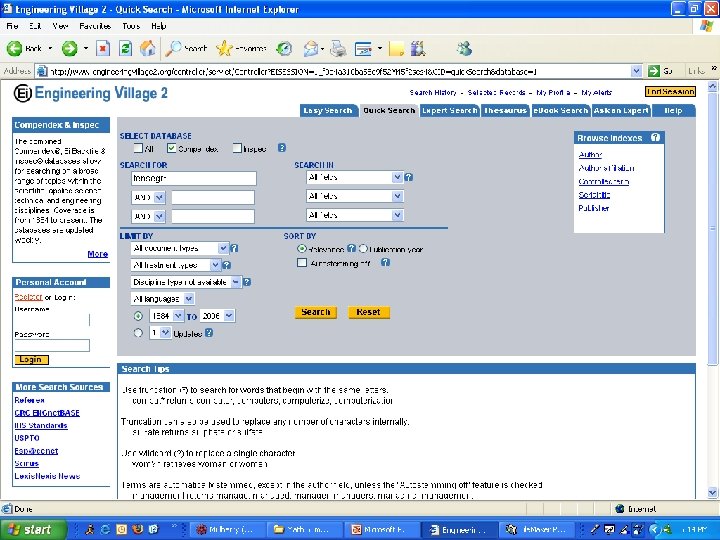Select the year range radio button
The image size is (720, 540).
138,316
